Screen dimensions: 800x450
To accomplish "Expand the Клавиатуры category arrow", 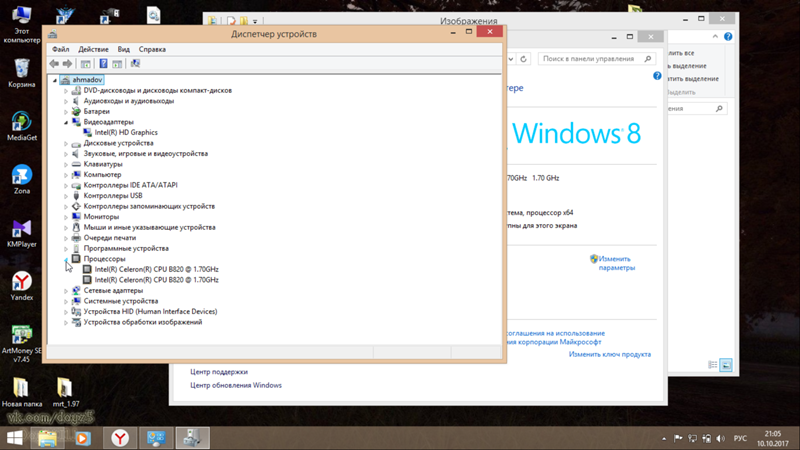I will click(x=66, y=164).
